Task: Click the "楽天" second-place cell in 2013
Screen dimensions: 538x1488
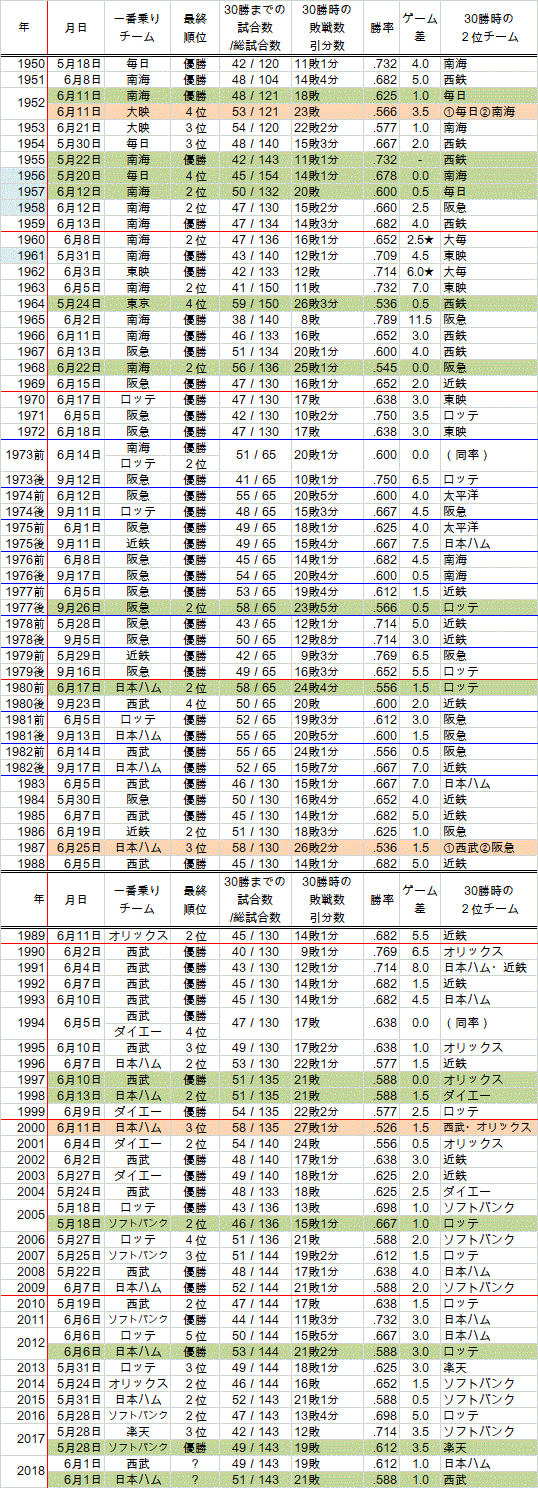Action: [489, 1367]
